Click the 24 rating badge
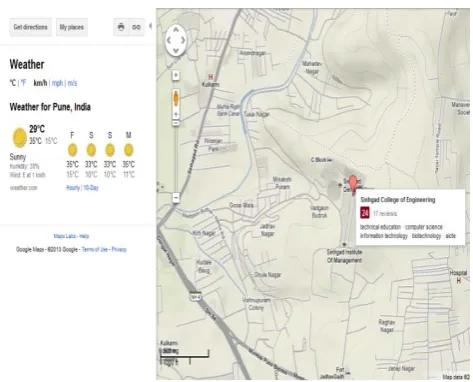 (365, 213)
